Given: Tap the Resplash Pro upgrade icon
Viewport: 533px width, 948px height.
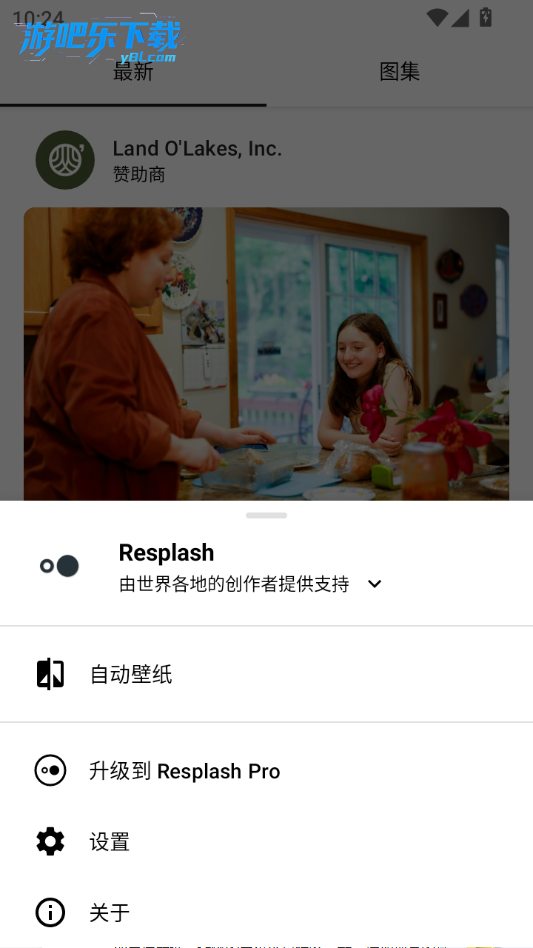Looking at the screenshot, I should click(x=50, y=770).
